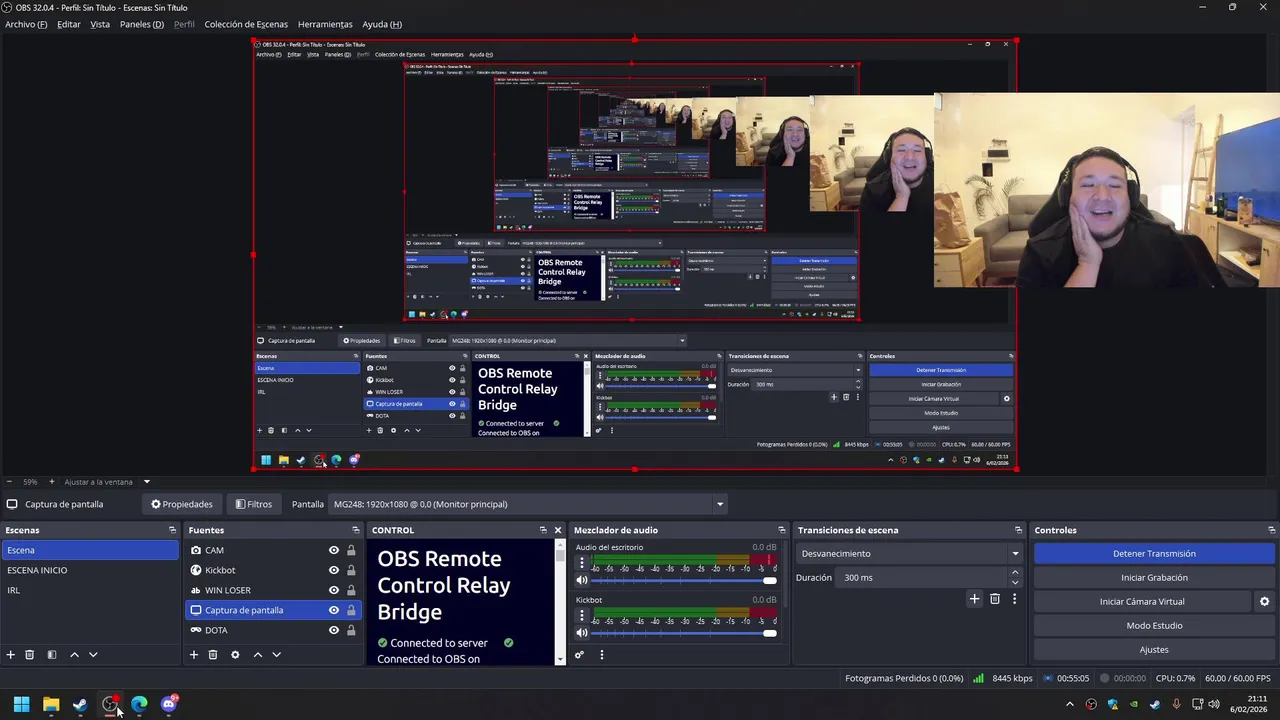Increase transition Duración with up arrow
Image resolution: width=1280 pixels, height=720 pixels.
tap(1015, 573)
